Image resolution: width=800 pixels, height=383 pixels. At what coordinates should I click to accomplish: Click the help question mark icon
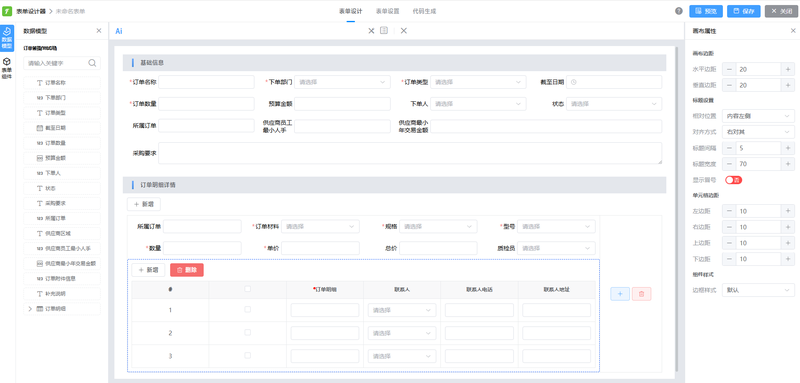point(679,11)
